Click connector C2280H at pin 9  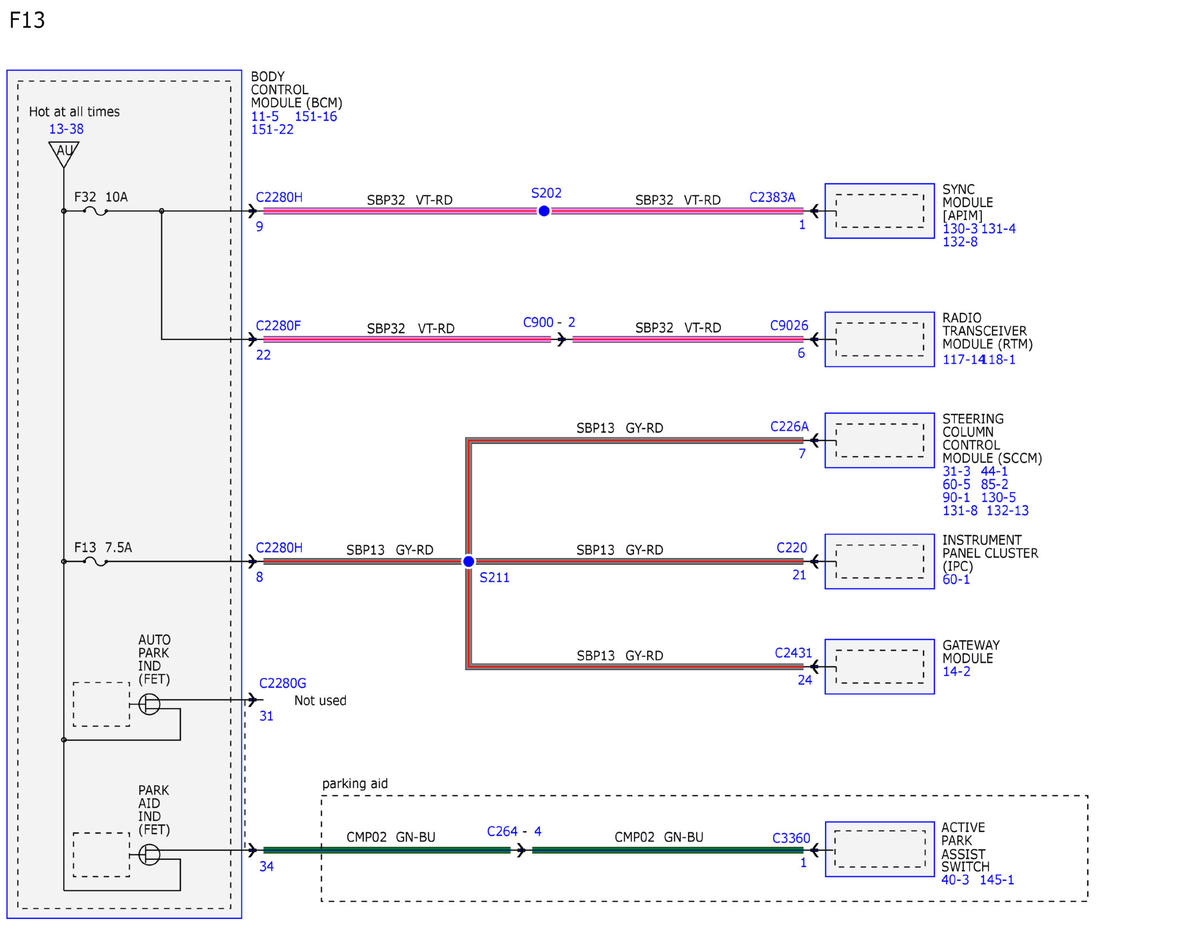279,197
